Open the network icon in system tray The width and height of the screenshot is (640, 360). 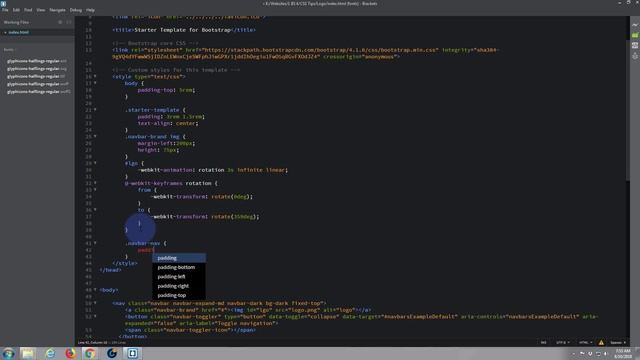598,354
